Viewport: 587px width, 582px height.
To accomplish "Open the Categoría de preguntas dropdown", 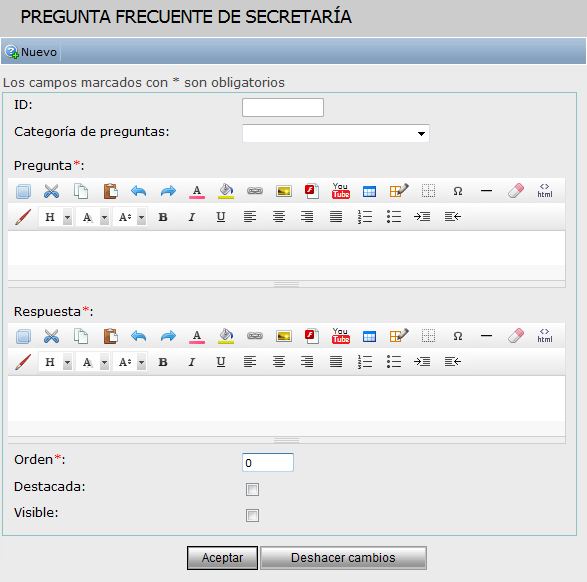I will pyautogui.click(x=336, y=133).
